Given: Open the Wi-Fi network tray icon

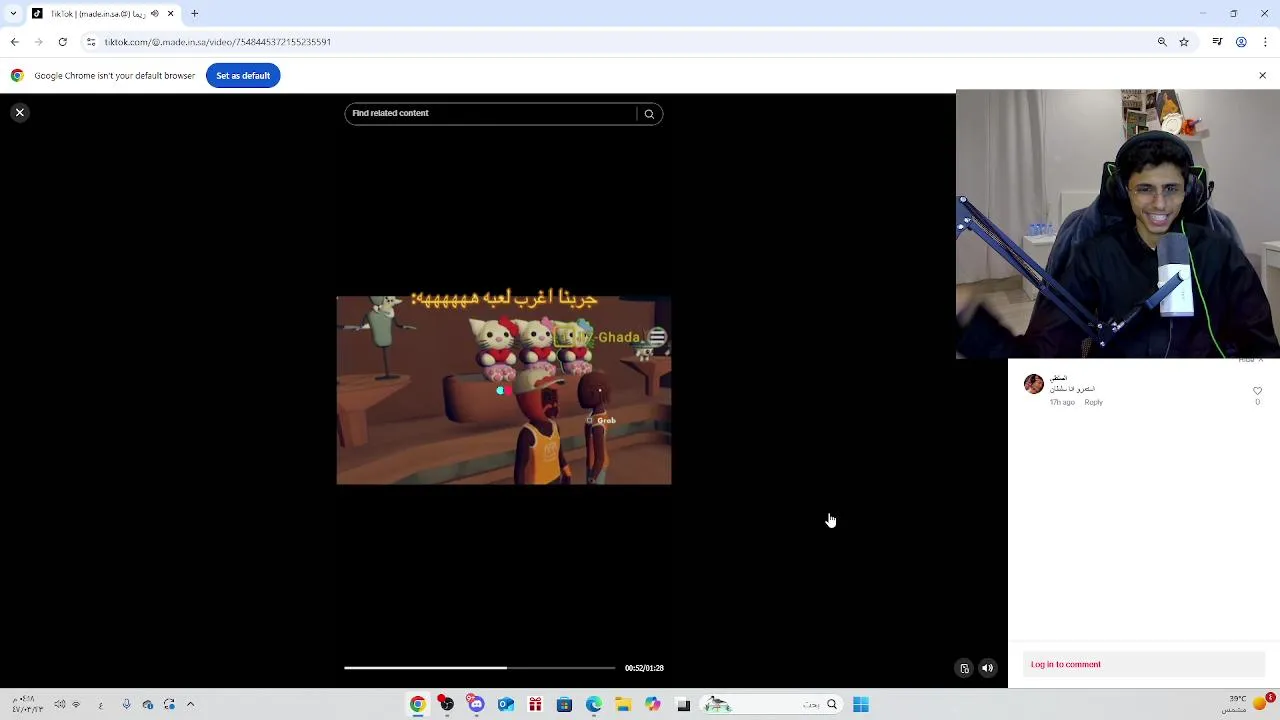Looking at the screenshot, I should [76, 705].
